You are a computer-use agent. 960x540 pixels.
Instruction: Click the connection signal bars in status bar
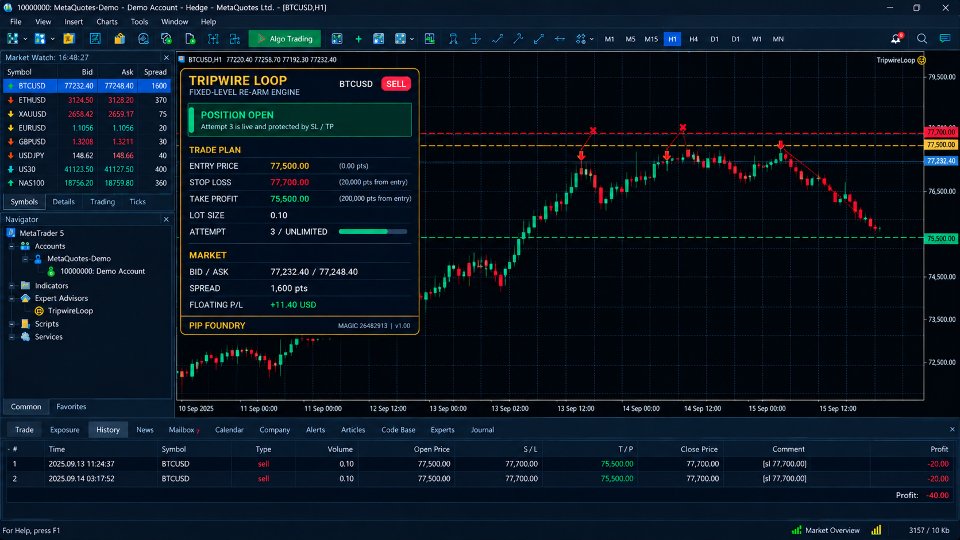tap(877, 530)
